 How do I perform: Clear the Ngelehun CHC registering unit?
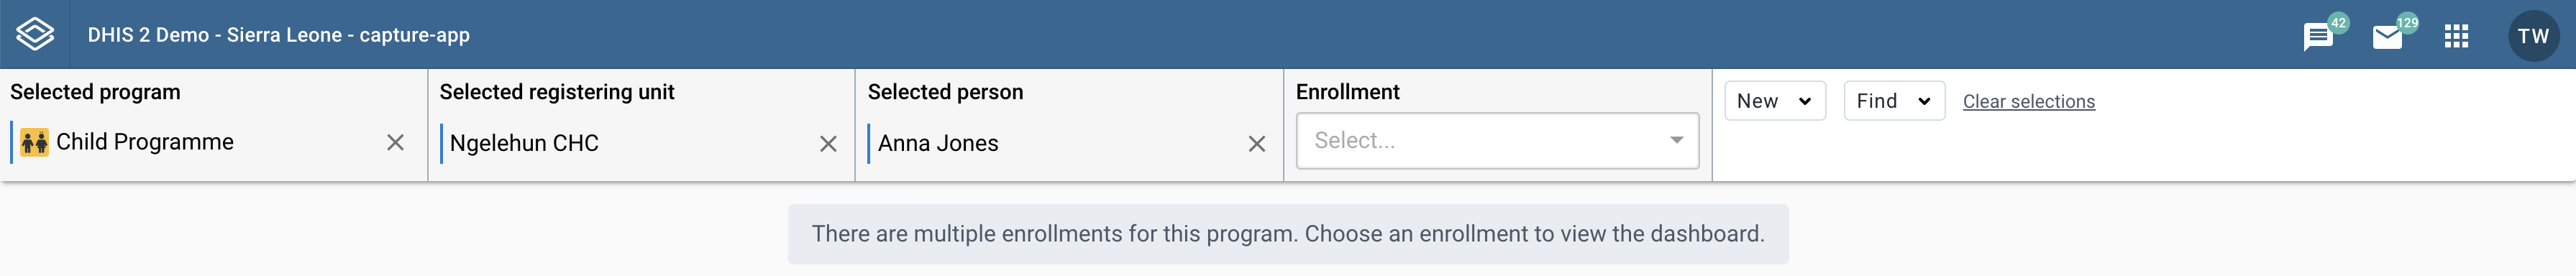click(x=828, y=144)
